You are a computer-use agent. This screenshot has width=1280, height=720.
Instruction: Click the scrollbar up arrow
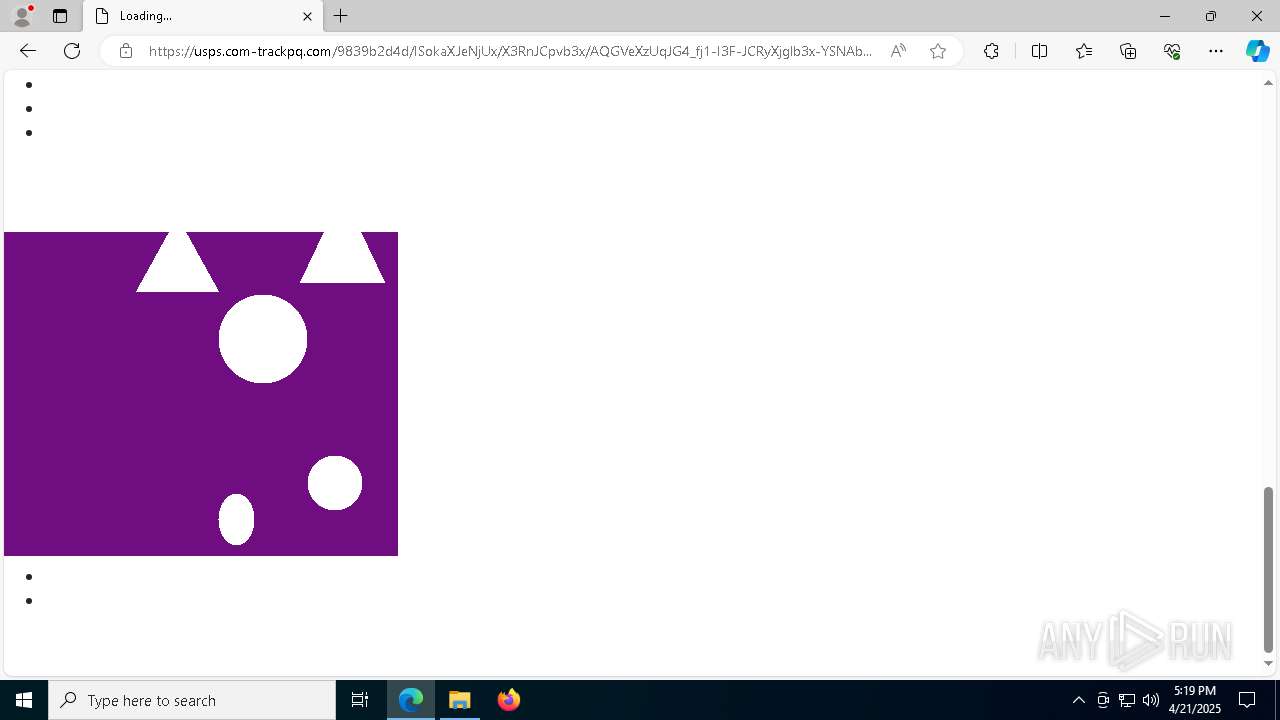[x=1268, y=83]
